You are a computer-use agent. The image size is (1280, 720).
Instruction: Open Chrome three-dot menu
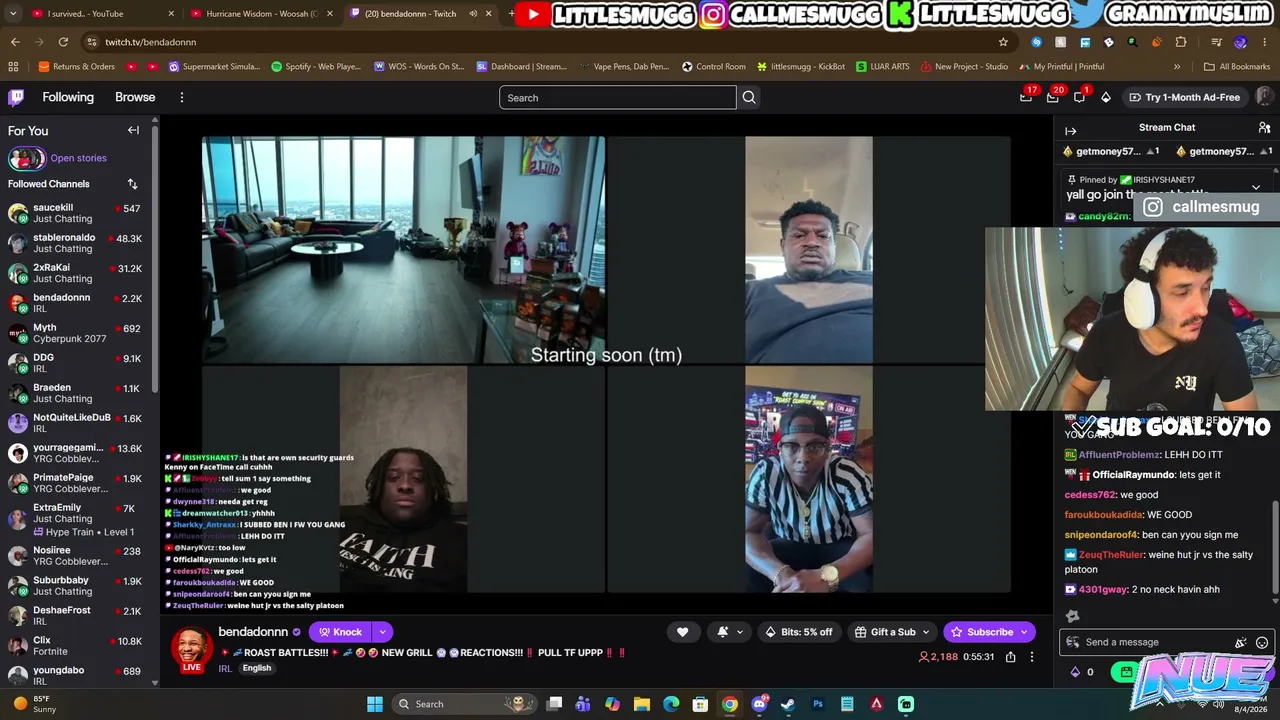tap(1265, 42)
